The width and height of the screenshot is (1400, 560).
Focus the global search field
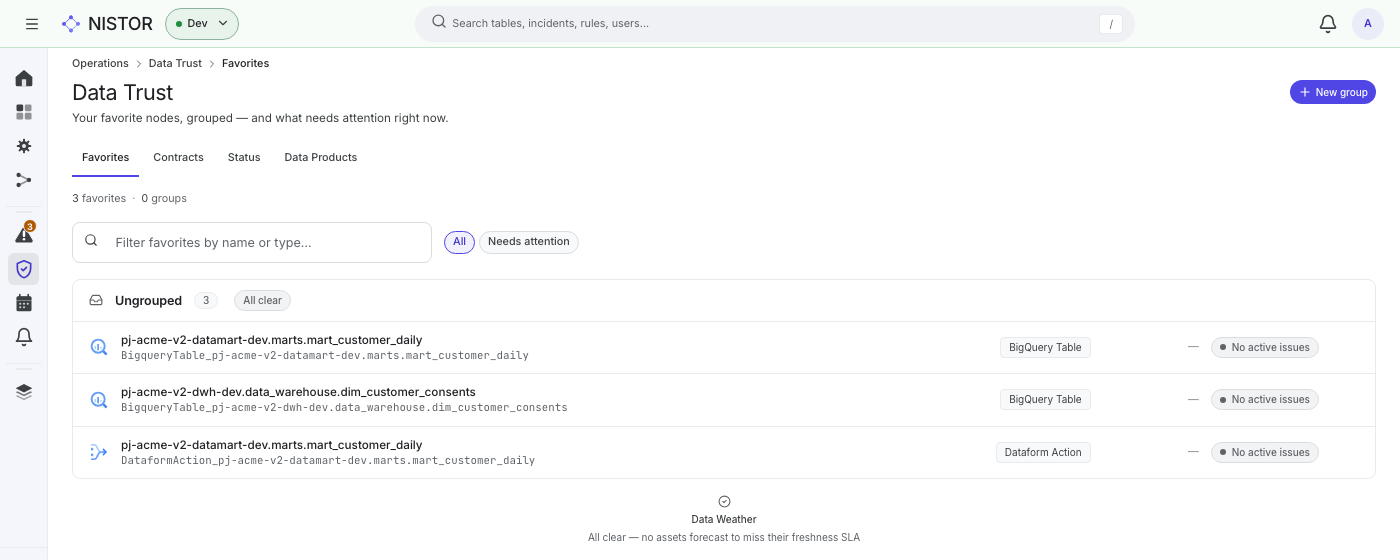click(x=774, y=23)
